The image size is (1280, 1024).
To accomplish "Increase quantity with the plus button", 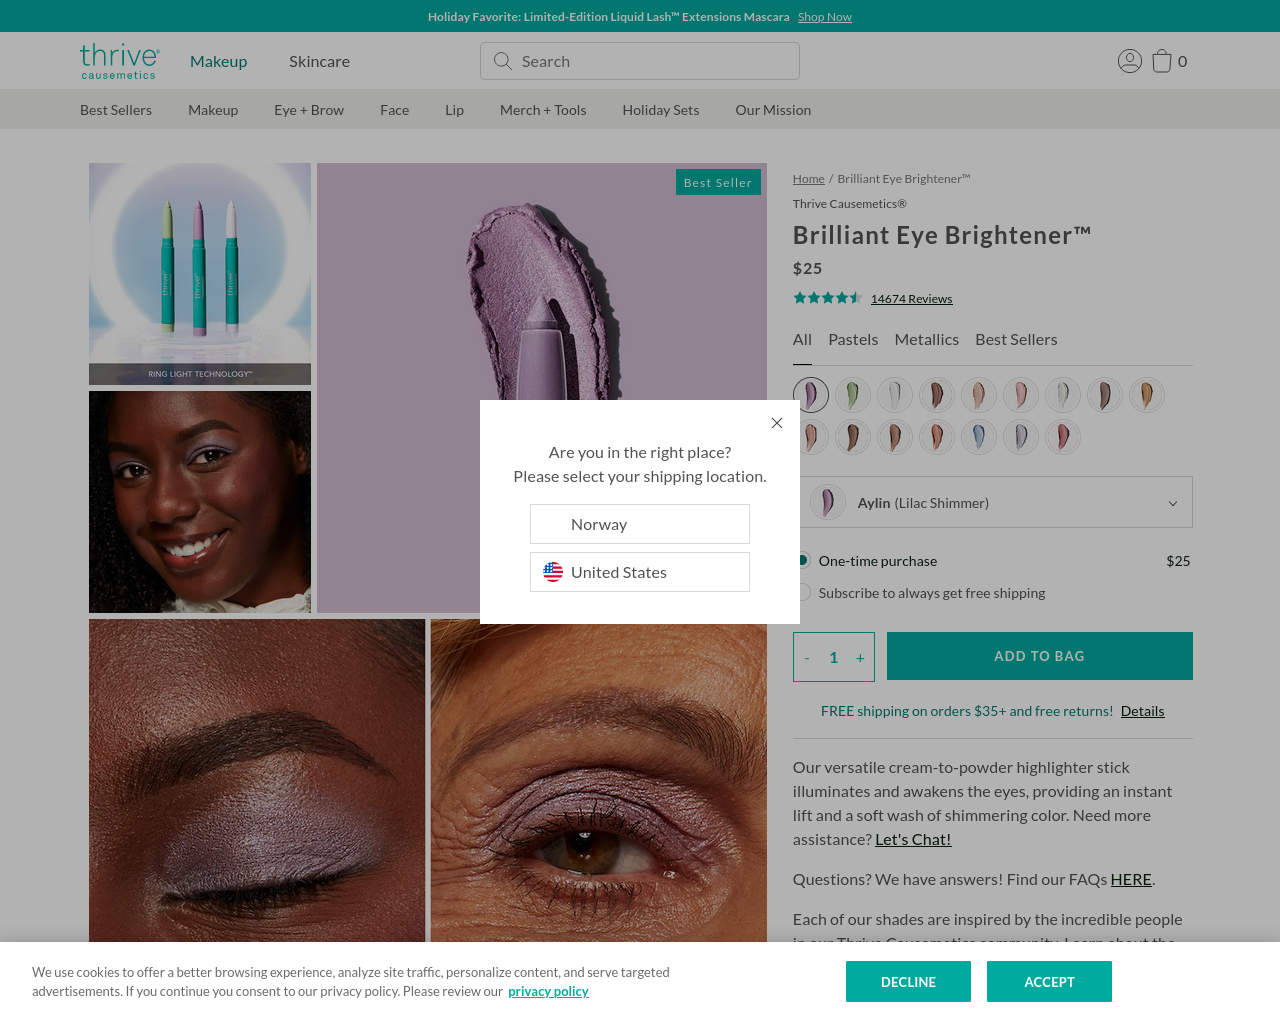I will [860, 657].
